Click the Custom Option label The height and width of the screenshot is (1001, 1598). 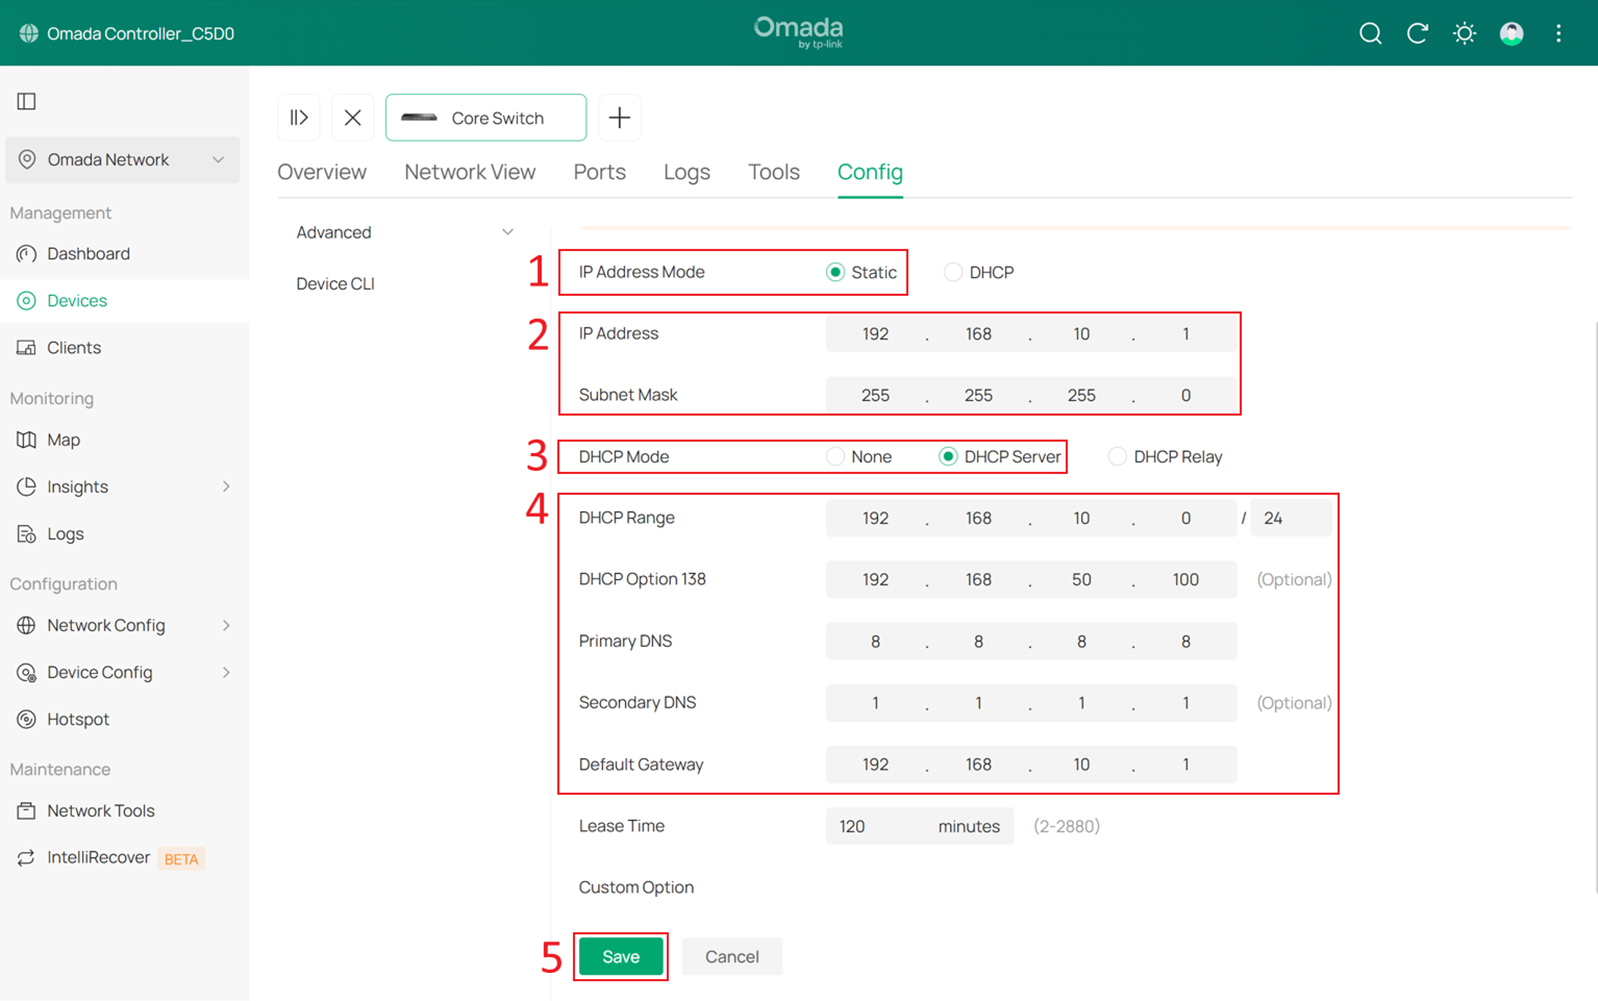tap(636, 888)
